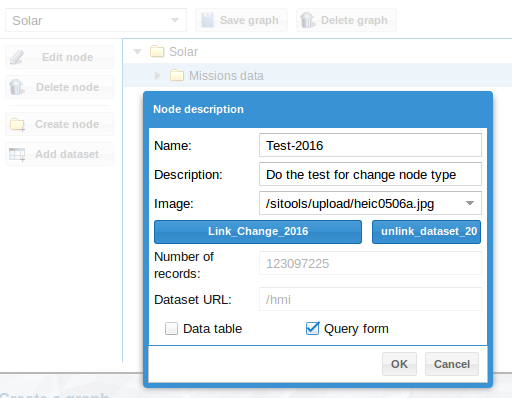The image size is (512, 398).
Task: Click the Name field containing Test-2016
Action: click(x=370, y=145)
